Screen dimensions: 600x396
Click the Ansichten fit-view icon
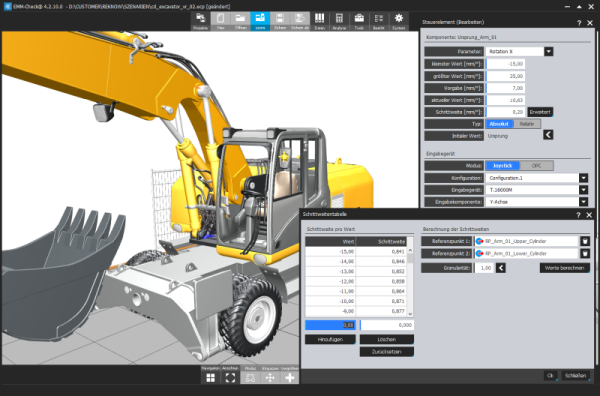[230, 378]
